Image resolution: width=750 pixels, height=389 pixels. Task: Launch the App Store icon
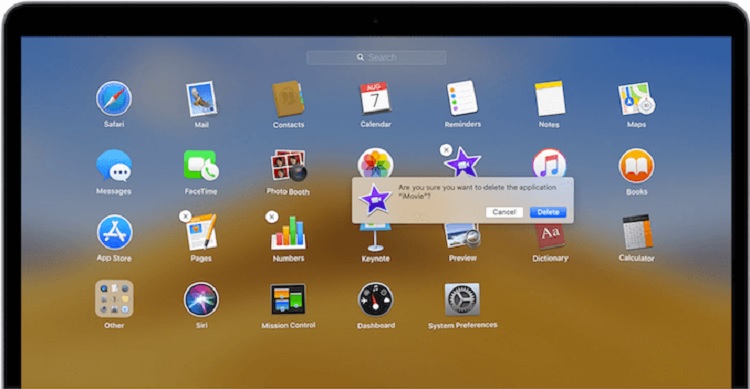(x=114, y=232)
